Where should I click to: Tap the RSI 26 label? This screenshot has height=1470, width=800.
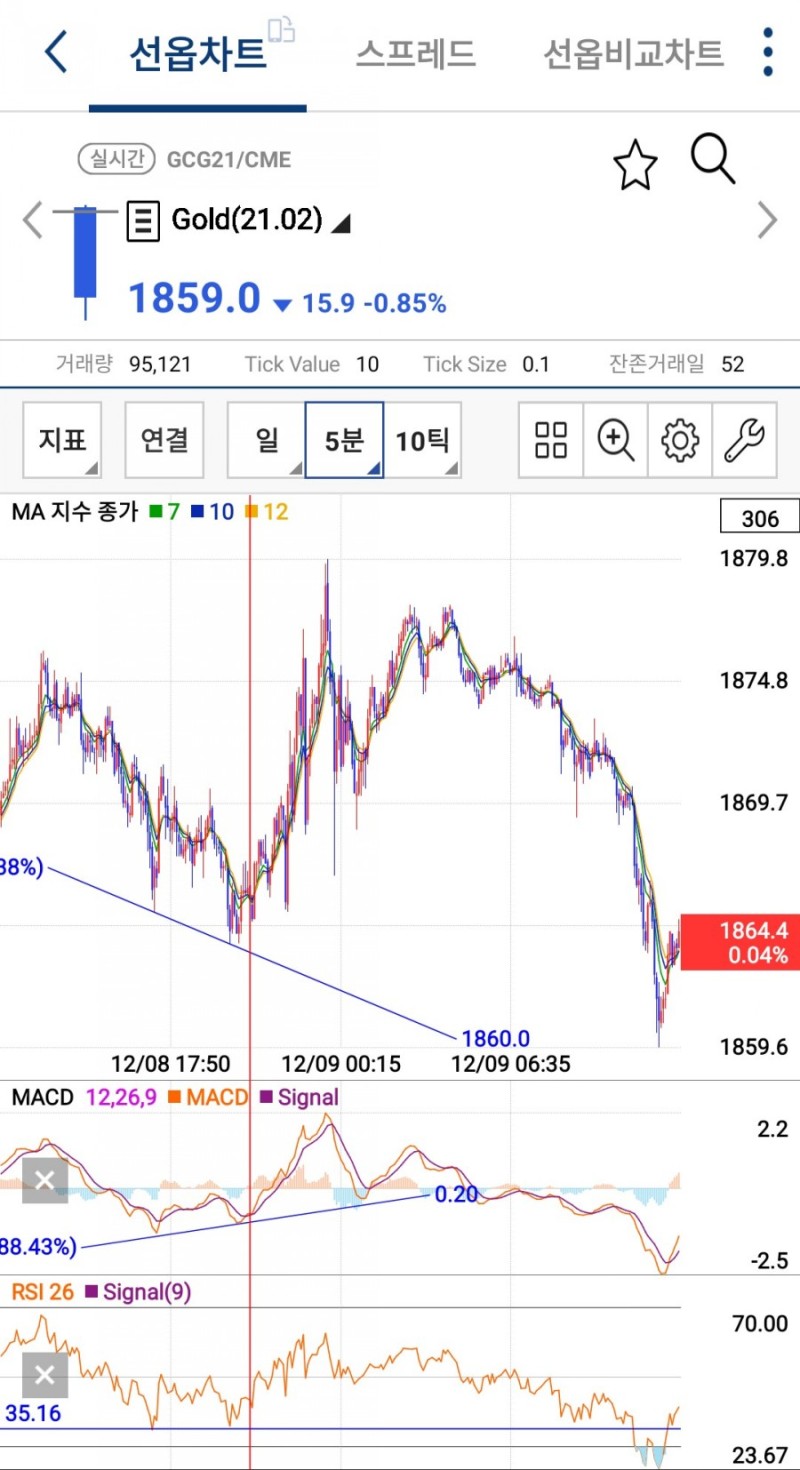coord(43,1292)
